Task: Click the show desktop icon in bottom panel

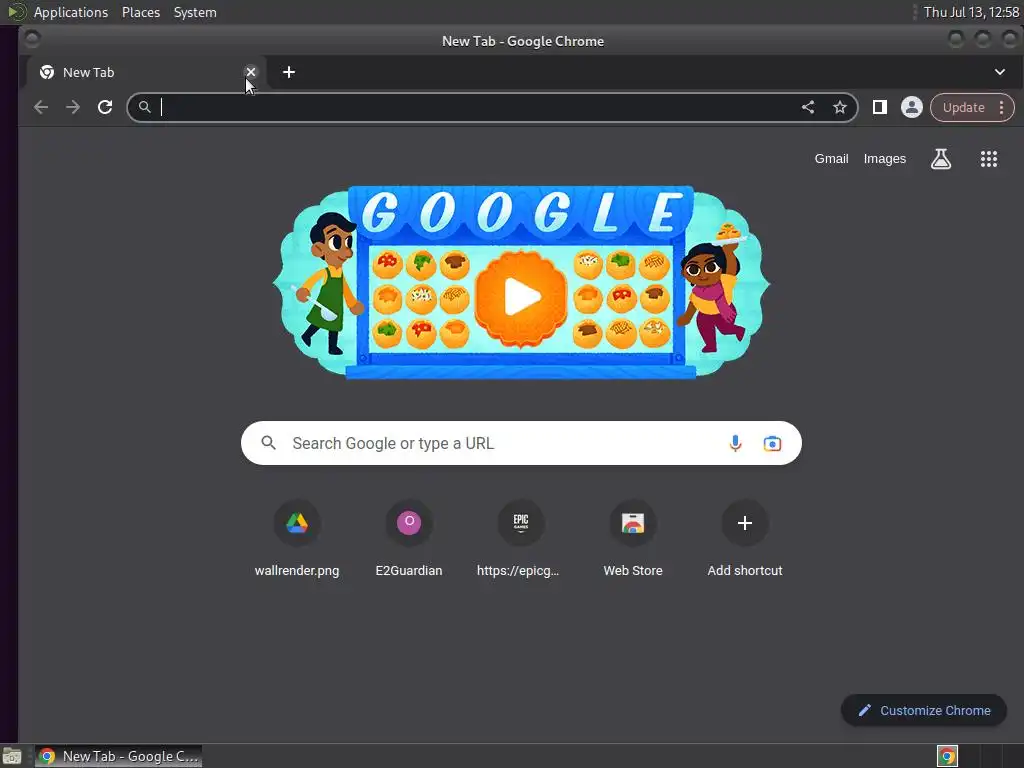Action: tap(12, 756)
